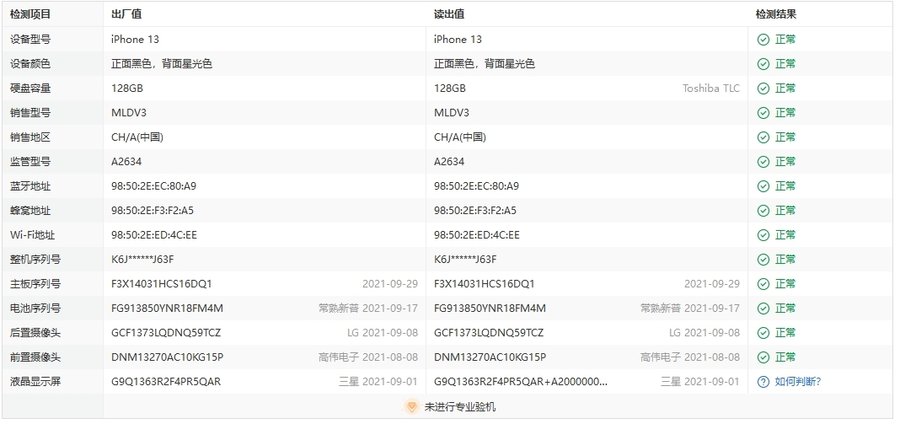Screen dimensions: 900x424
Task: Click the green check icon in 后置摄像头 row
Action: 763,333
